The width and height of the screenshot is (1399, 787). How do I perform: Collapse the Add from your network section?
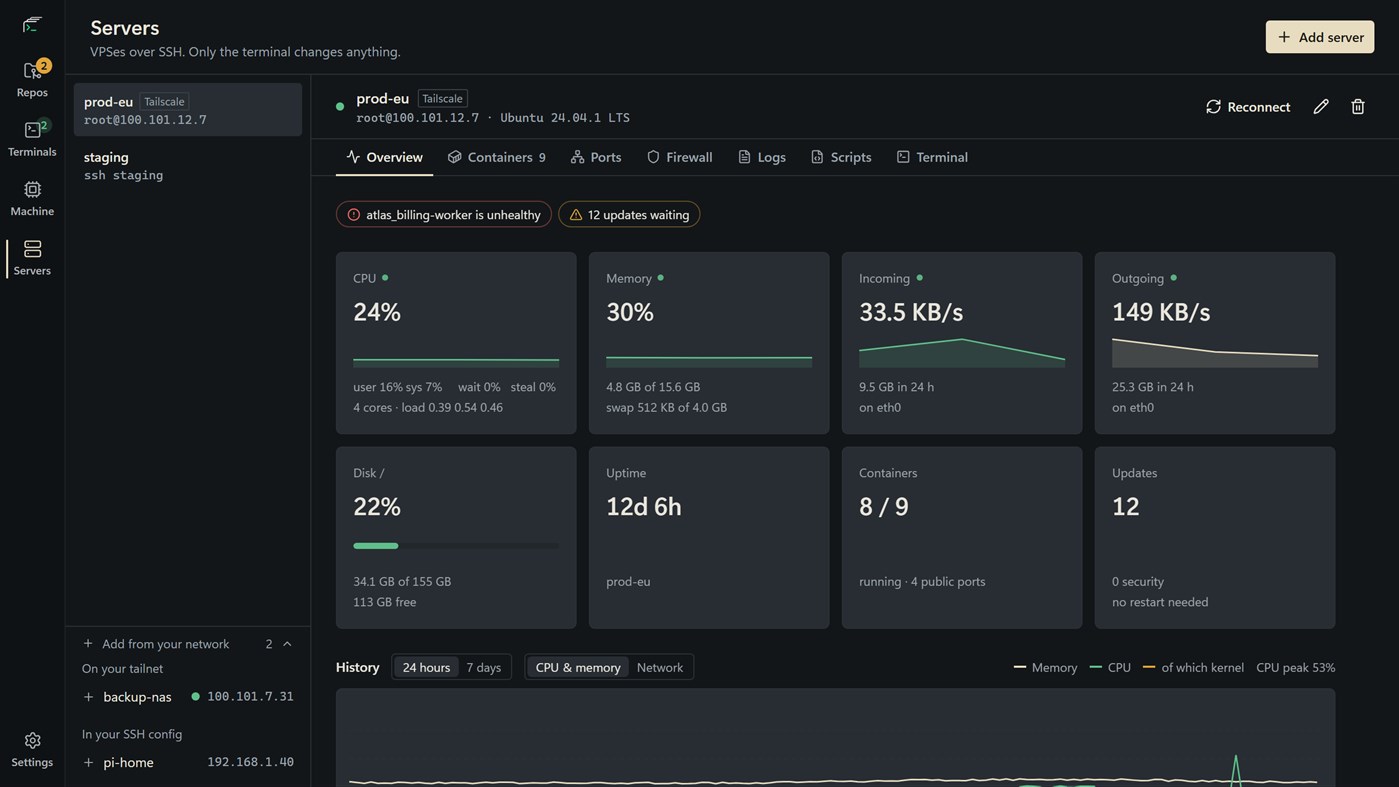tap(287, 644)
